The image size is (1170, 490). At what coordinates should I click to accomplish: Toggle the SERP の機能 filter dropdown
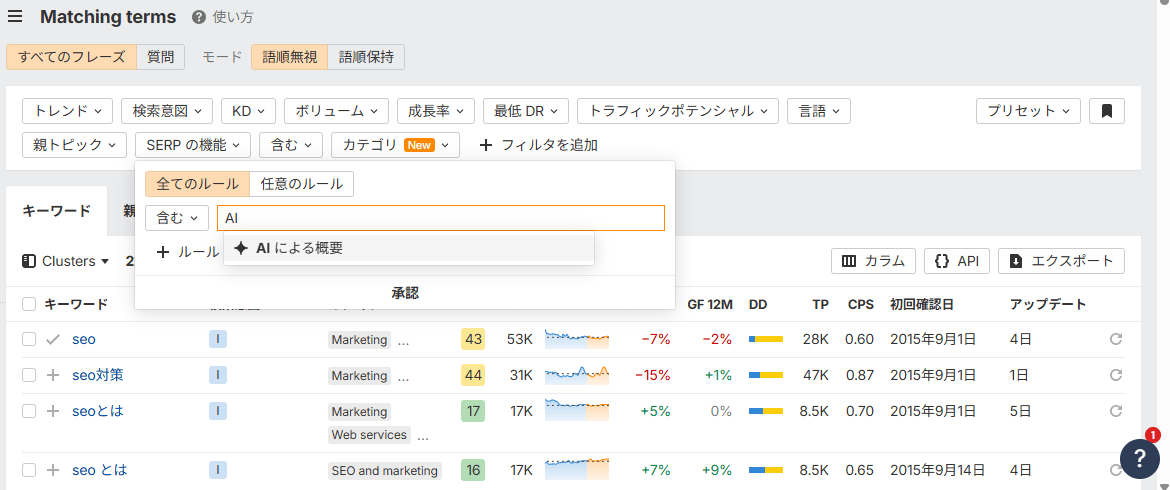click(x=193, y=145)
